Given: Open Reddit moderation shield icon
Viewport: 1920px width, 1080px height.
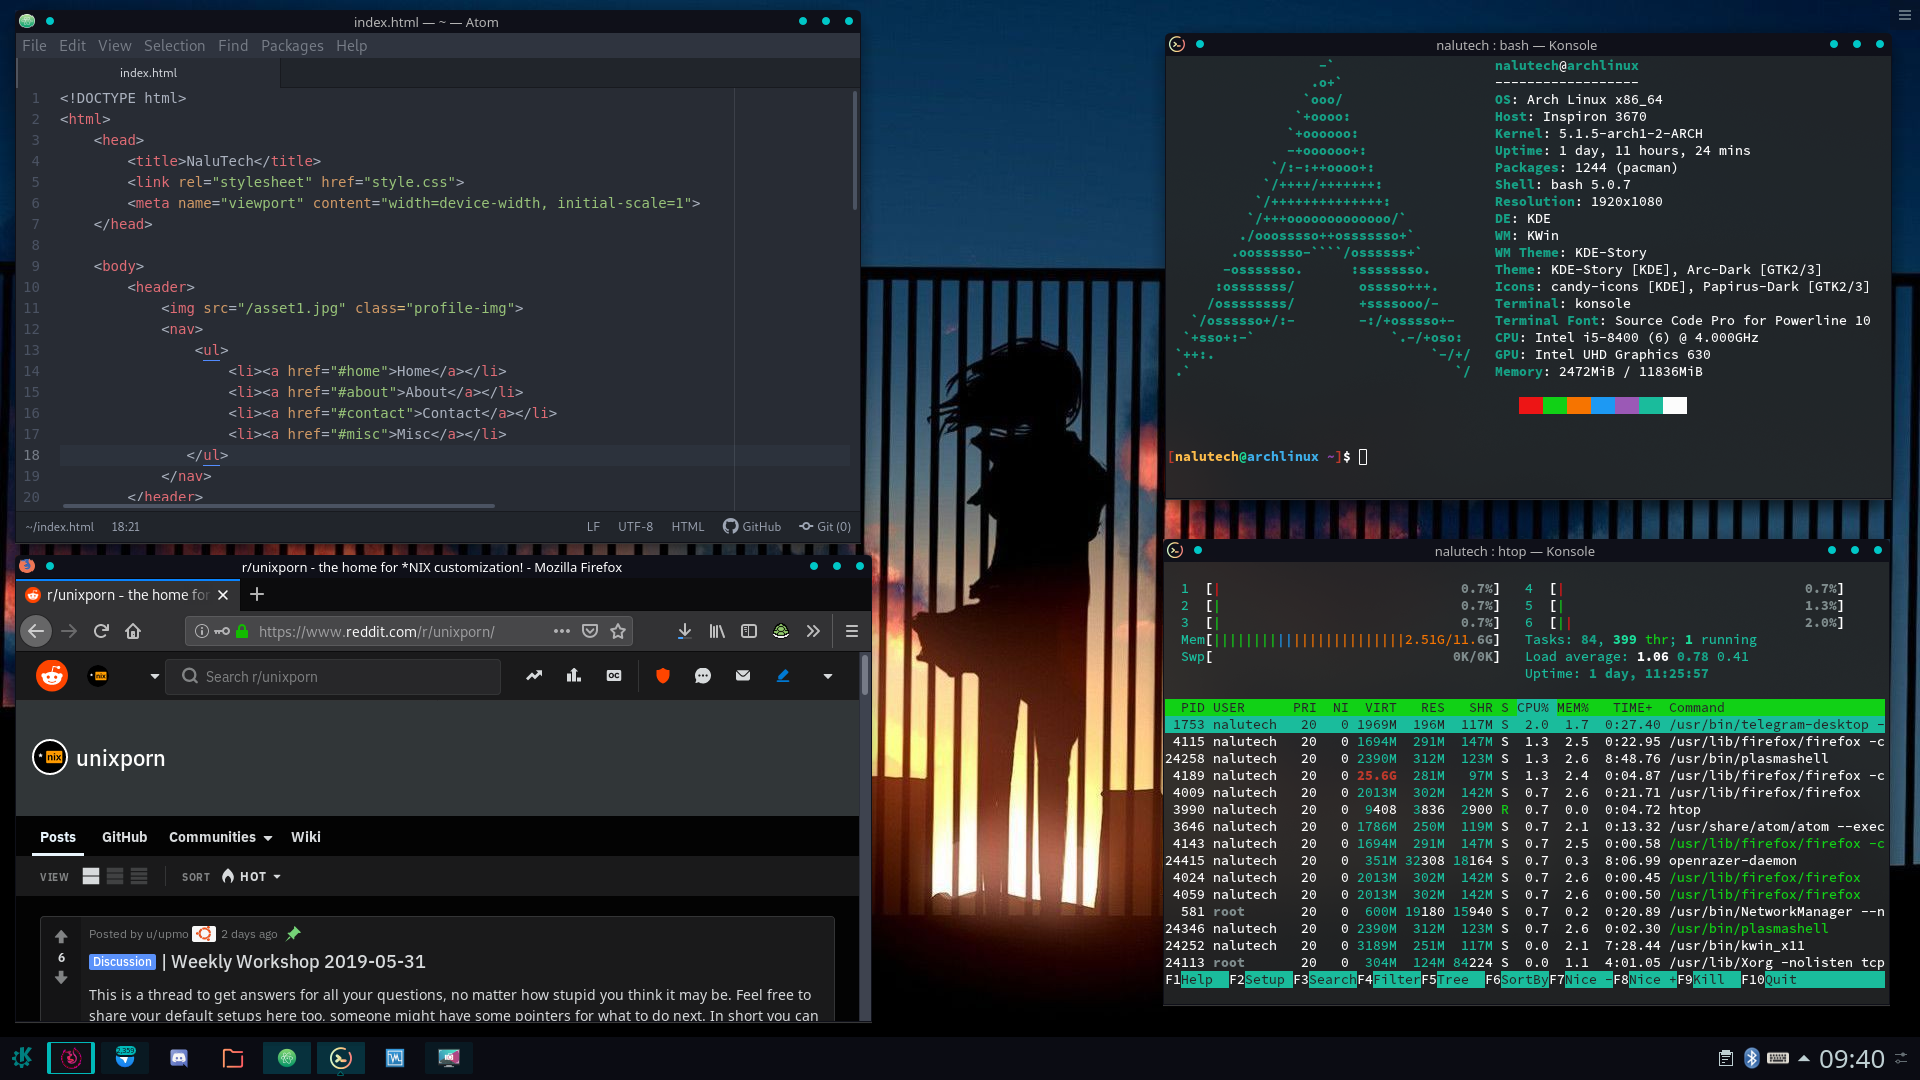Looking at the screenshot, I should click(662, 676).
